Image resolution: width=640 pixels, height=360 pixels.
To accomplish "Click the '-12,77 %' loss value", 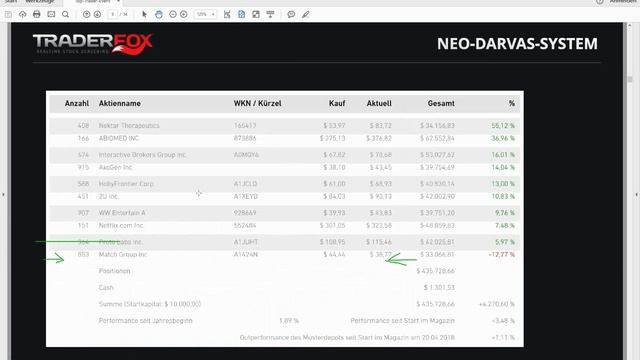I will [x=502, y=254].
